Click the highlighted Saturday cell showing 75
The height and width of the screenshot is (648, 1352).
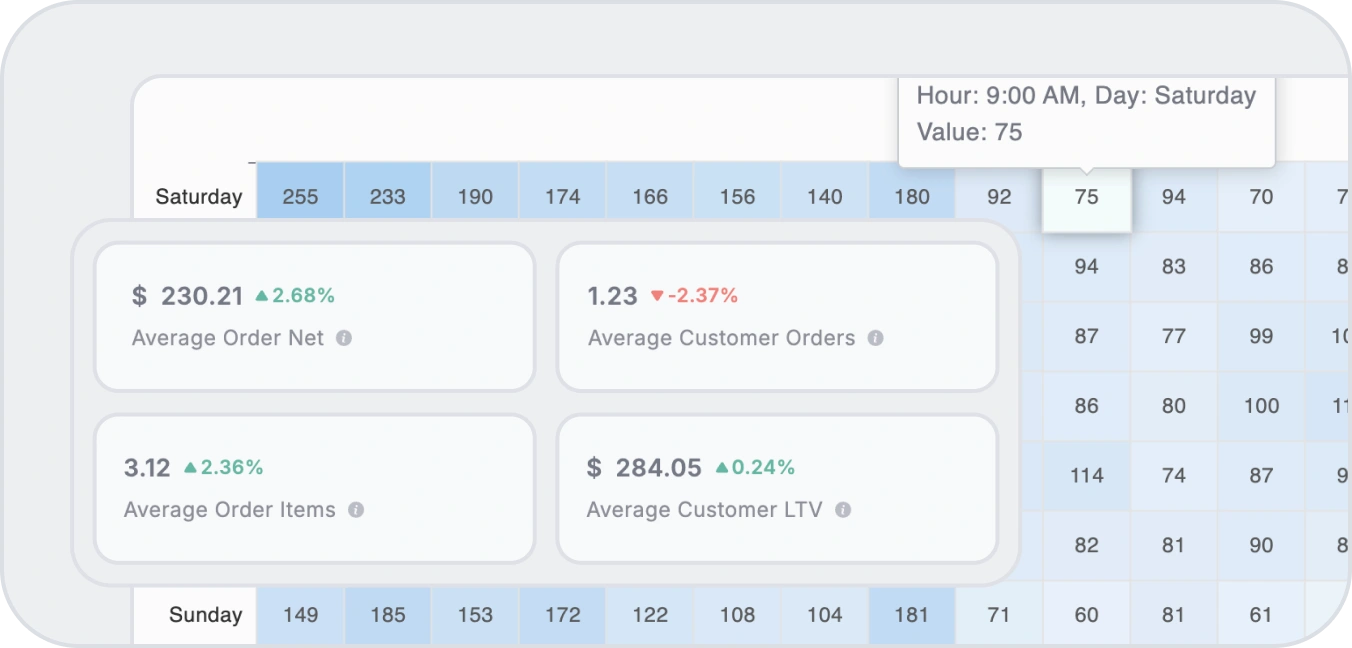1086,198
